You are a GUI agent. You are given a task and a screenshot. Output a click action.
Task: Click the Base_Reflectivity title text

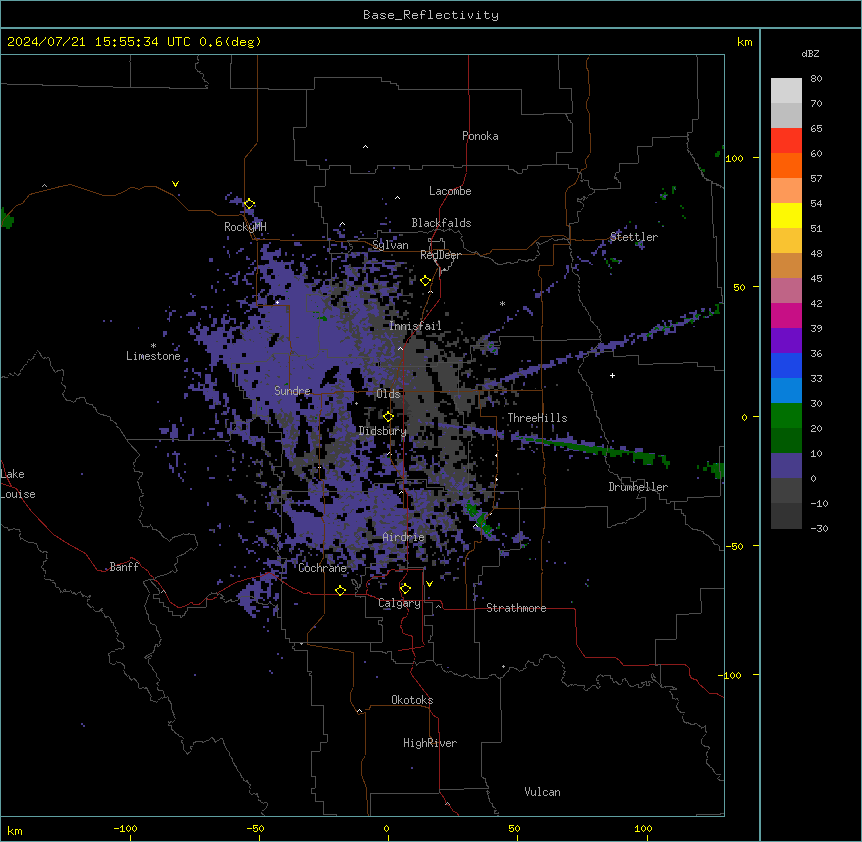[x=431, y=15]
